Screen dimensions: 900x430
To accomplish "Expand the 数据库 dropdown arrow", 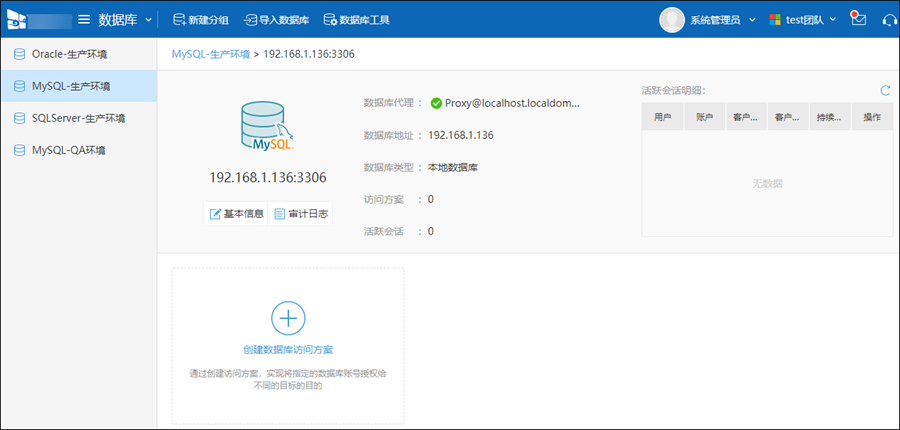I will [149, 20].
